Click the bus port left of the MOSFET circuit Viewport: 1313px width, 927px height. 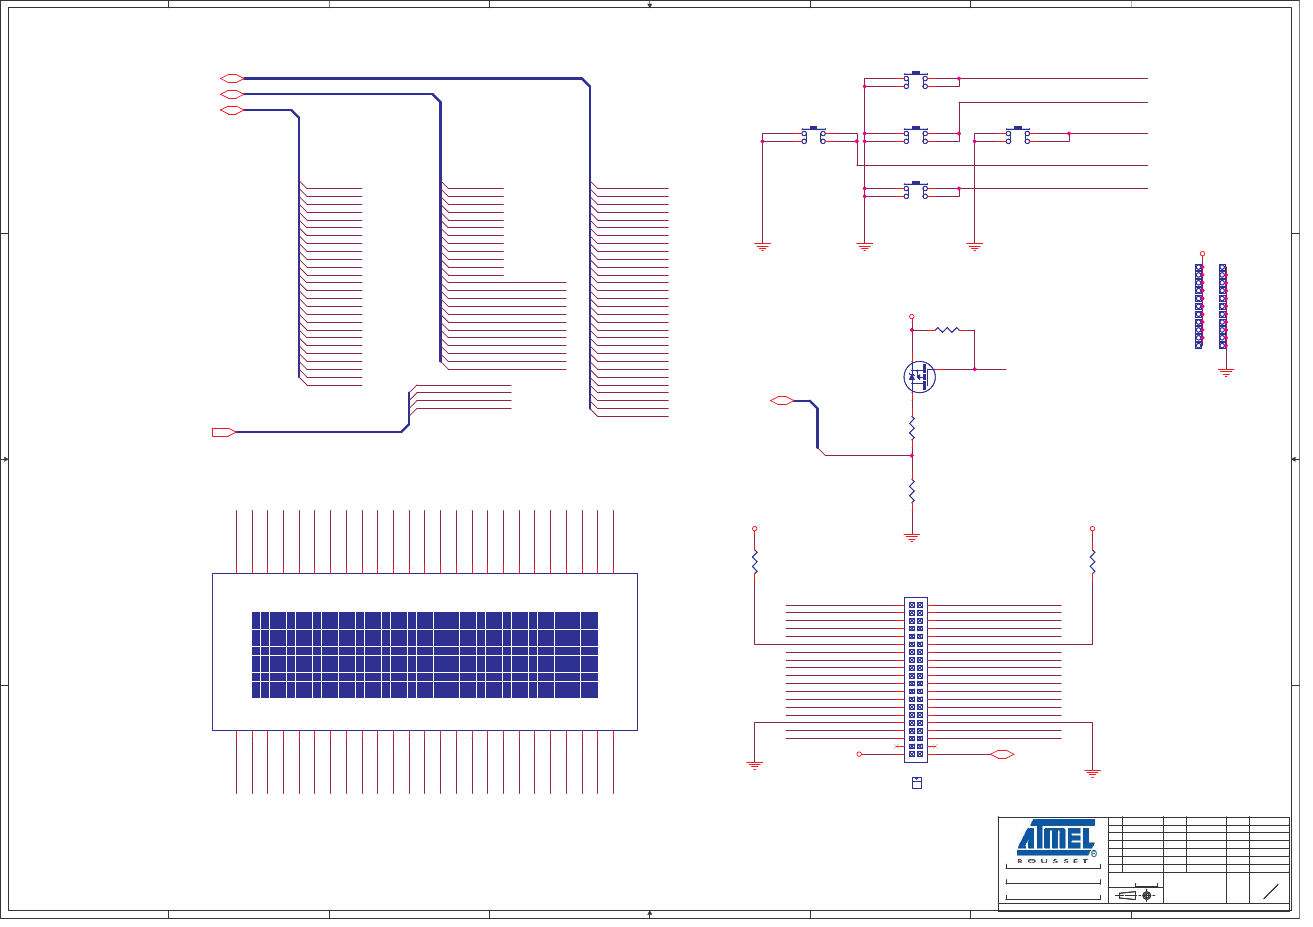pos(782,401)
